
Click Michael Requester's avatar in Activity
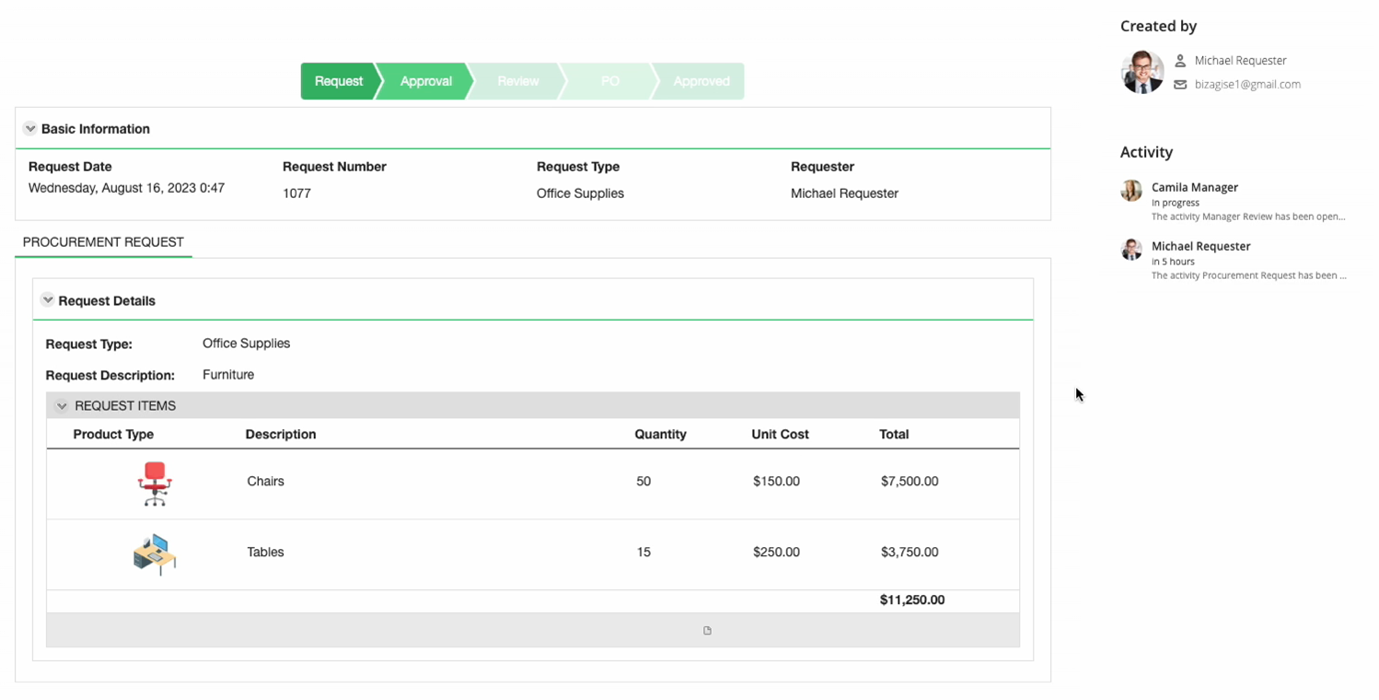point(1131,250)
